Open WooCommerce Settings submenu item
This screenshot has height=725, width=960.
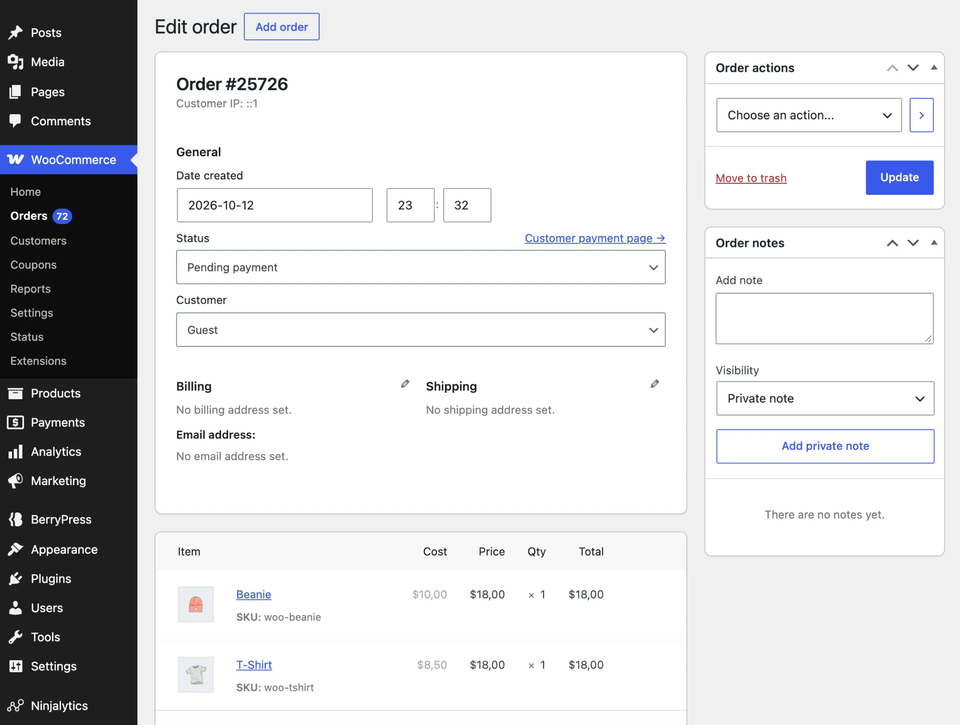click(32, 313)
